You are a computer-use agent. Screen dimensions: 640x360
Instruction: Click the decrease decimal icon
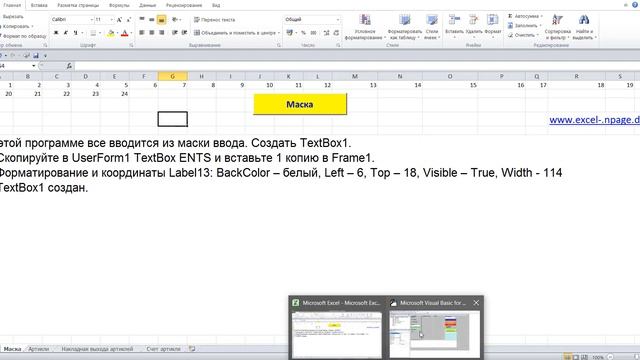336,33
